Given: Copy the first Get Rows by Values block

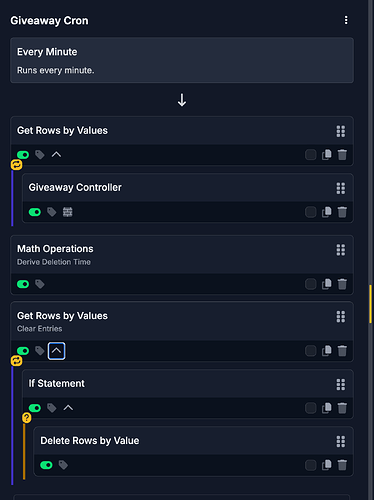Looking at the screenshot, I should click(327, 155).
